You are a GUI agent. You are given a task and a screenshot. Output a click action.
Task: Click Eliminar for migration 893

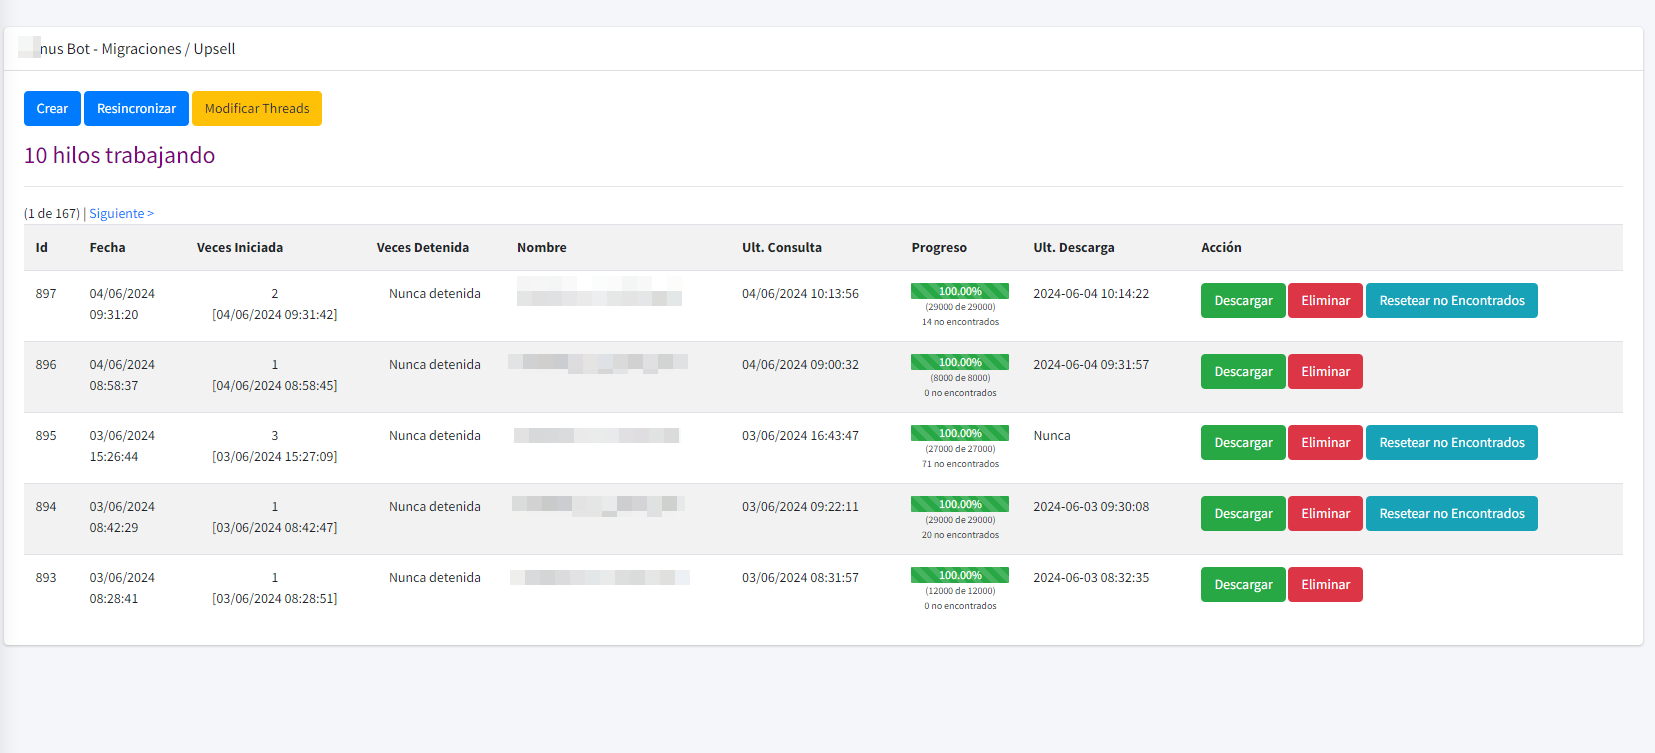1325,585
